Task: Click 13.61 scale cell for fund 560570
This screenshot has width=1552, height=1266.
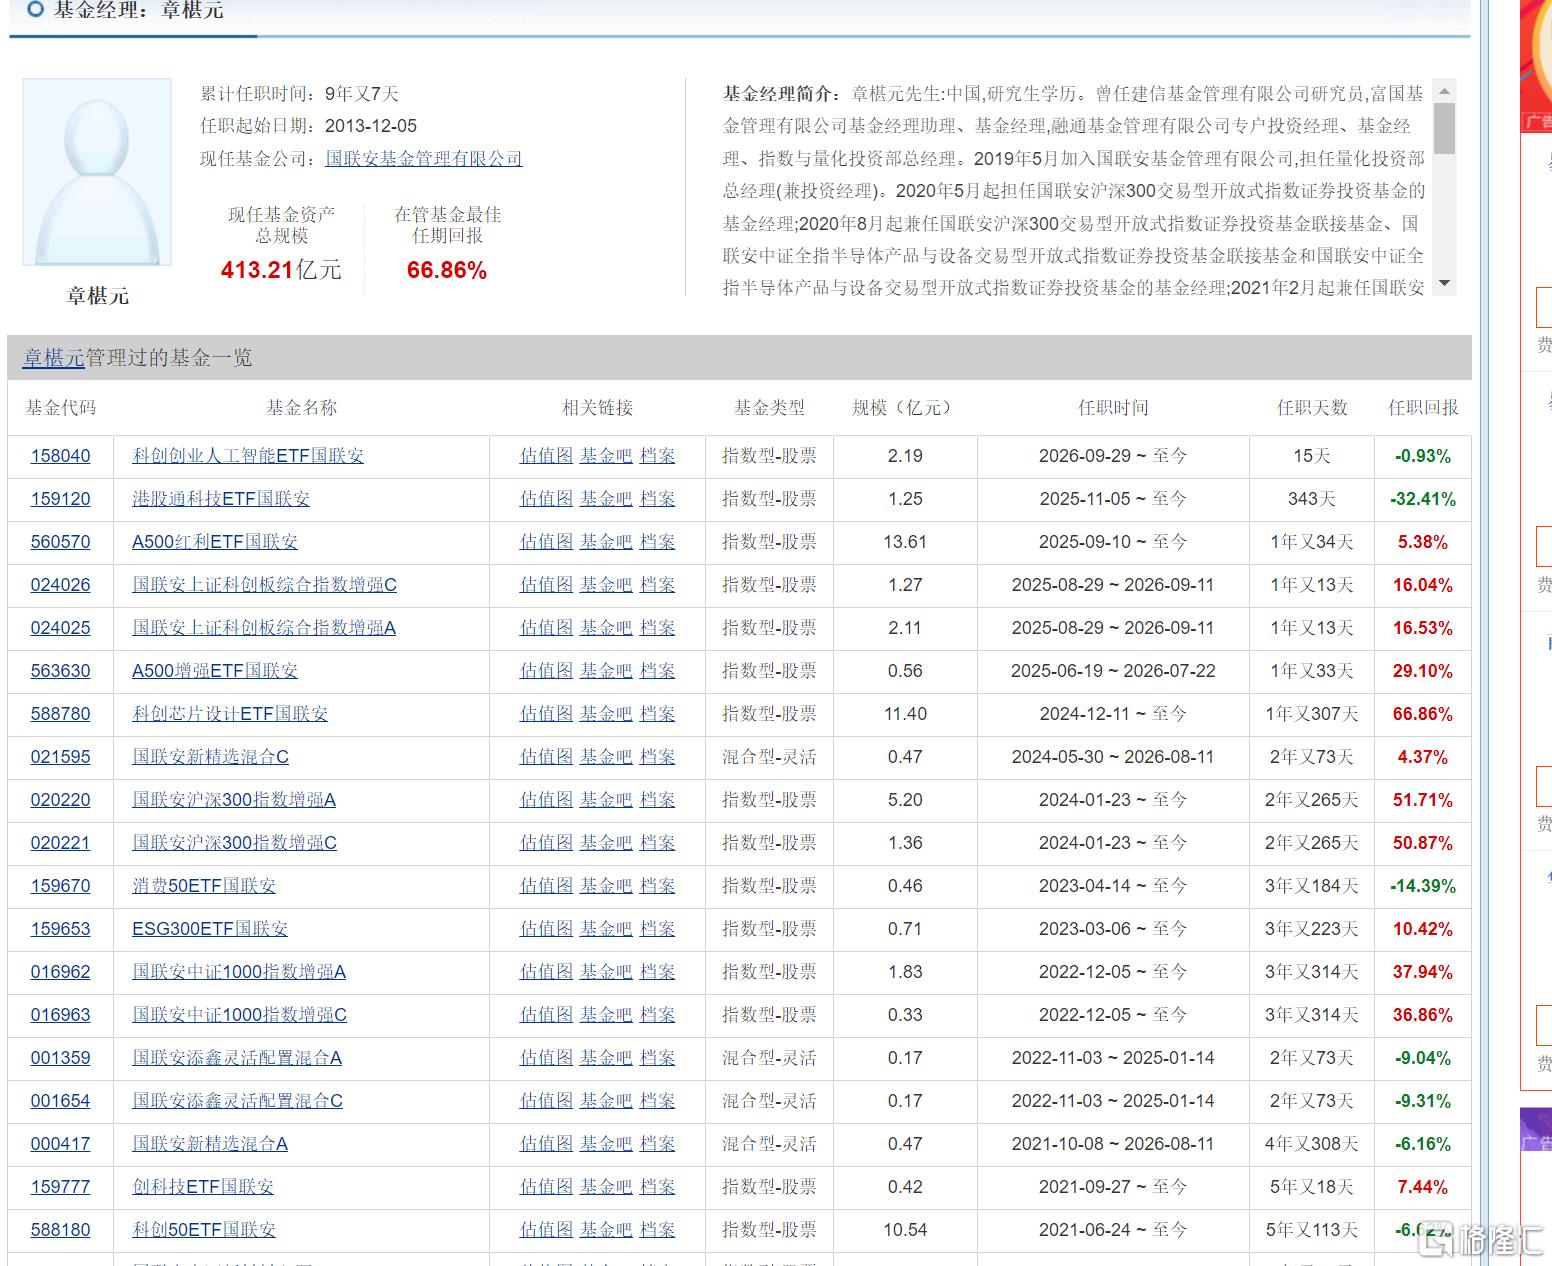Action: click(x=905, y=542)
